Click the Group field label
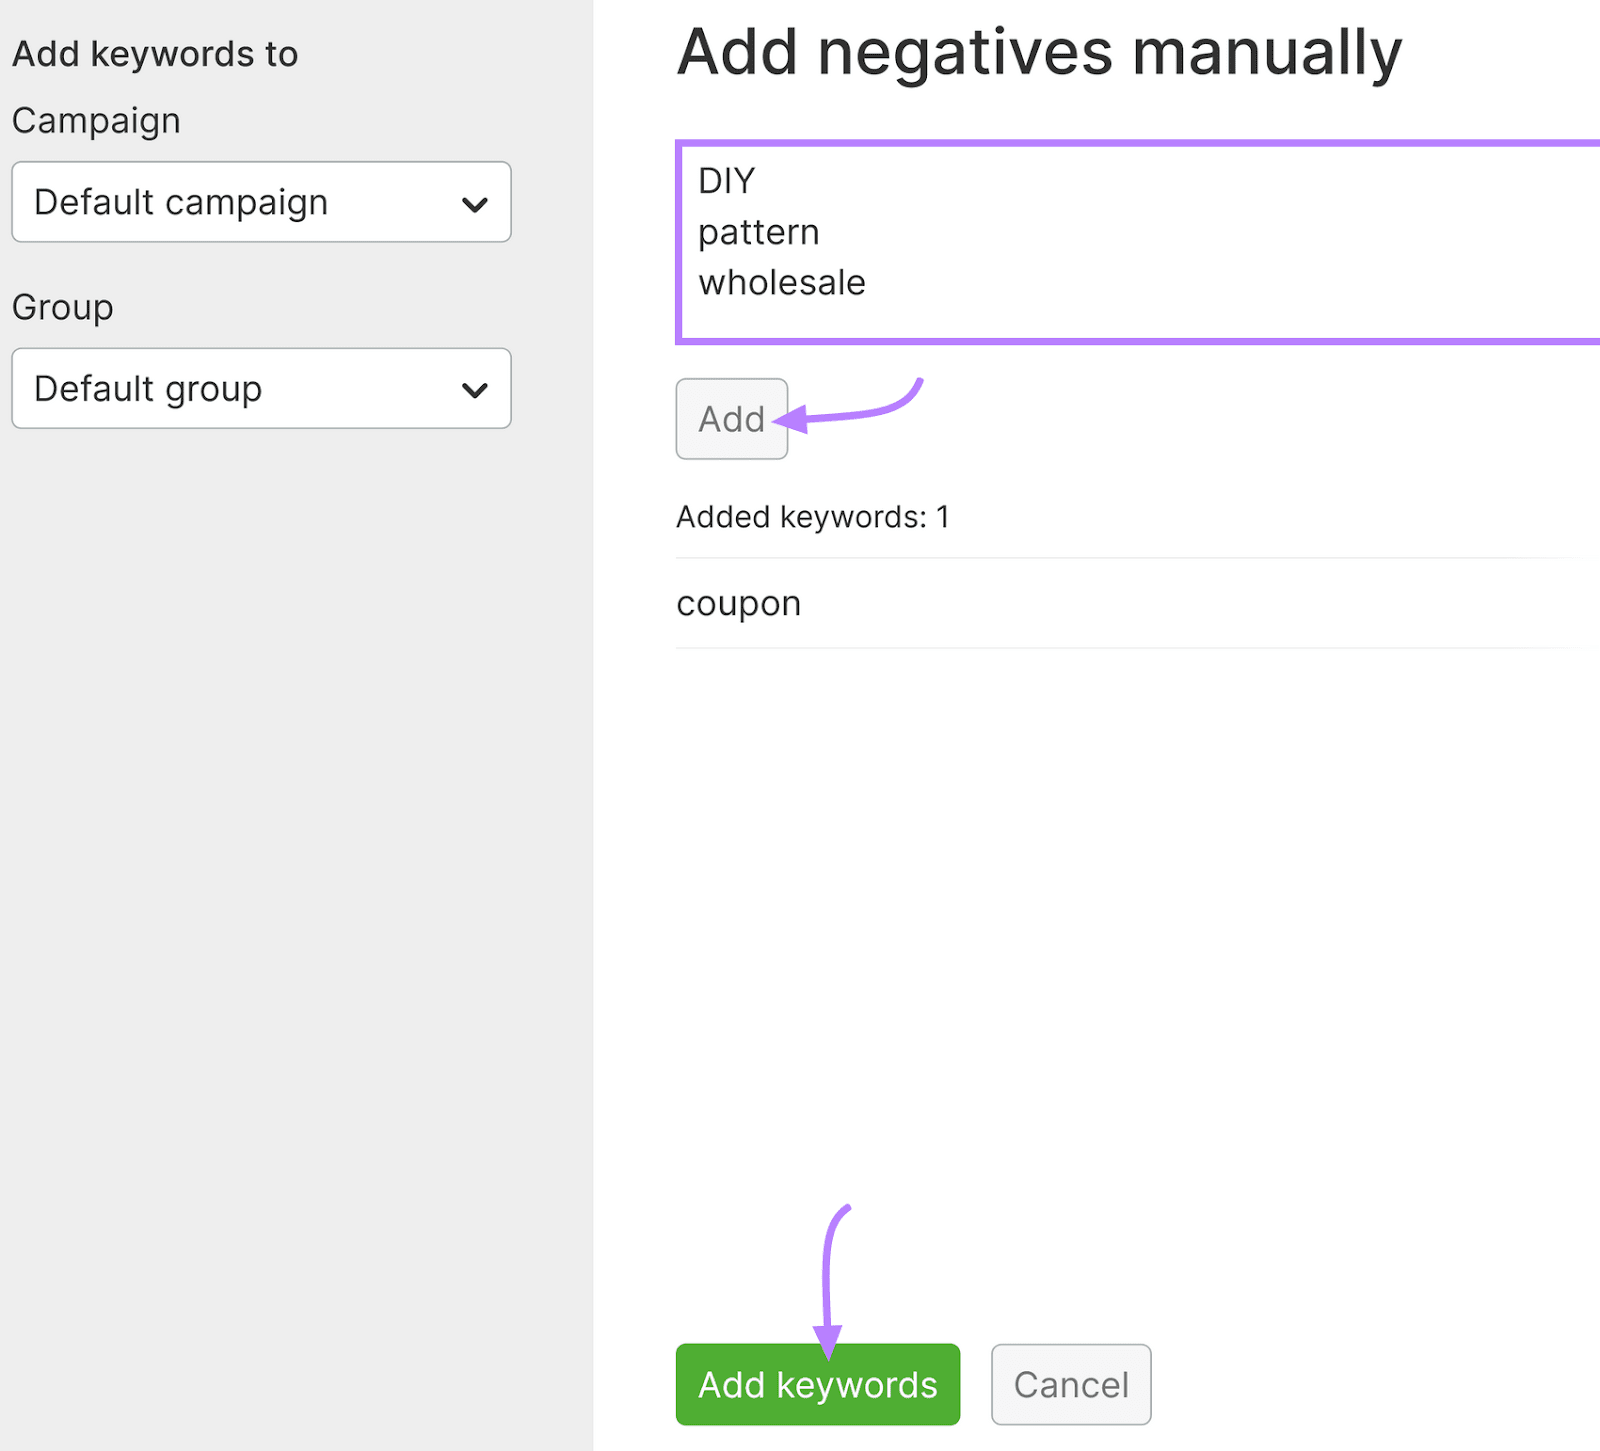 coord(62,307)
